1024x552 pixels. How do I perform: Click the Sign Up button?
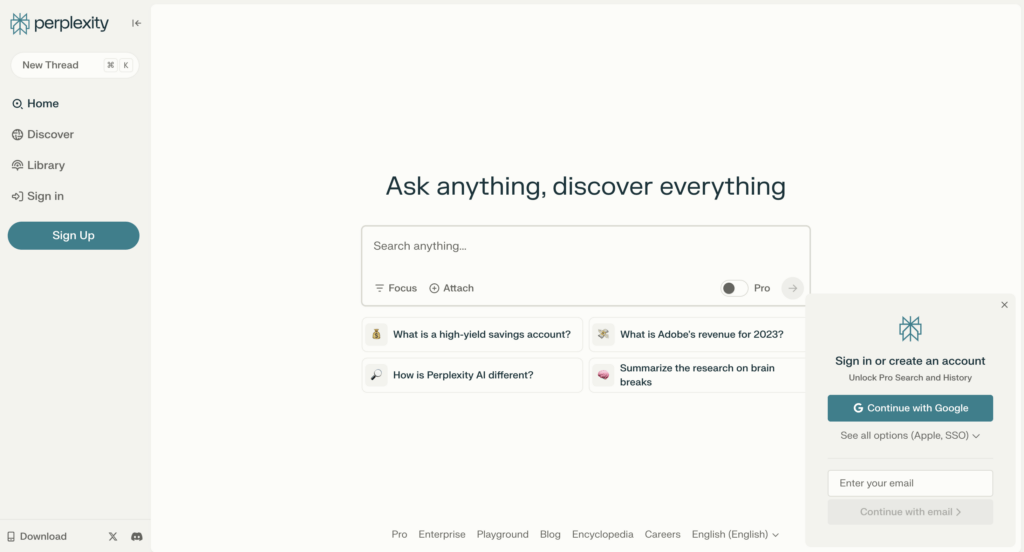pyautogui.click(x=73, y=235)
